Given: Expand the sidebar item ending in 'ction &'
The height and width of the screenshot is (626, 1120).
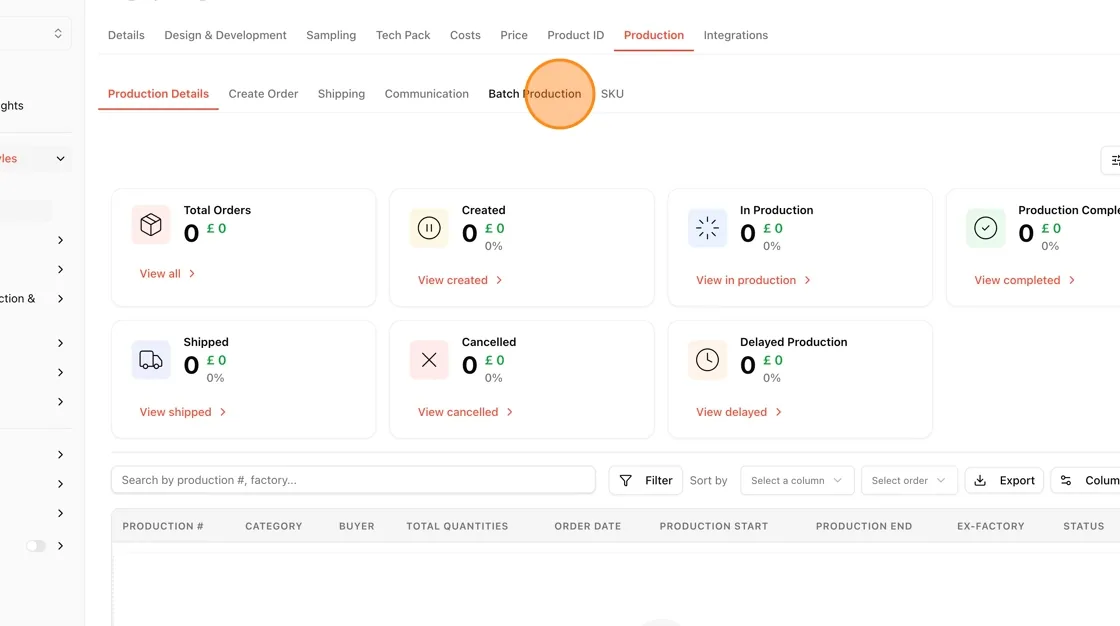Looking at the screenshot, I should tap(61, 299).
